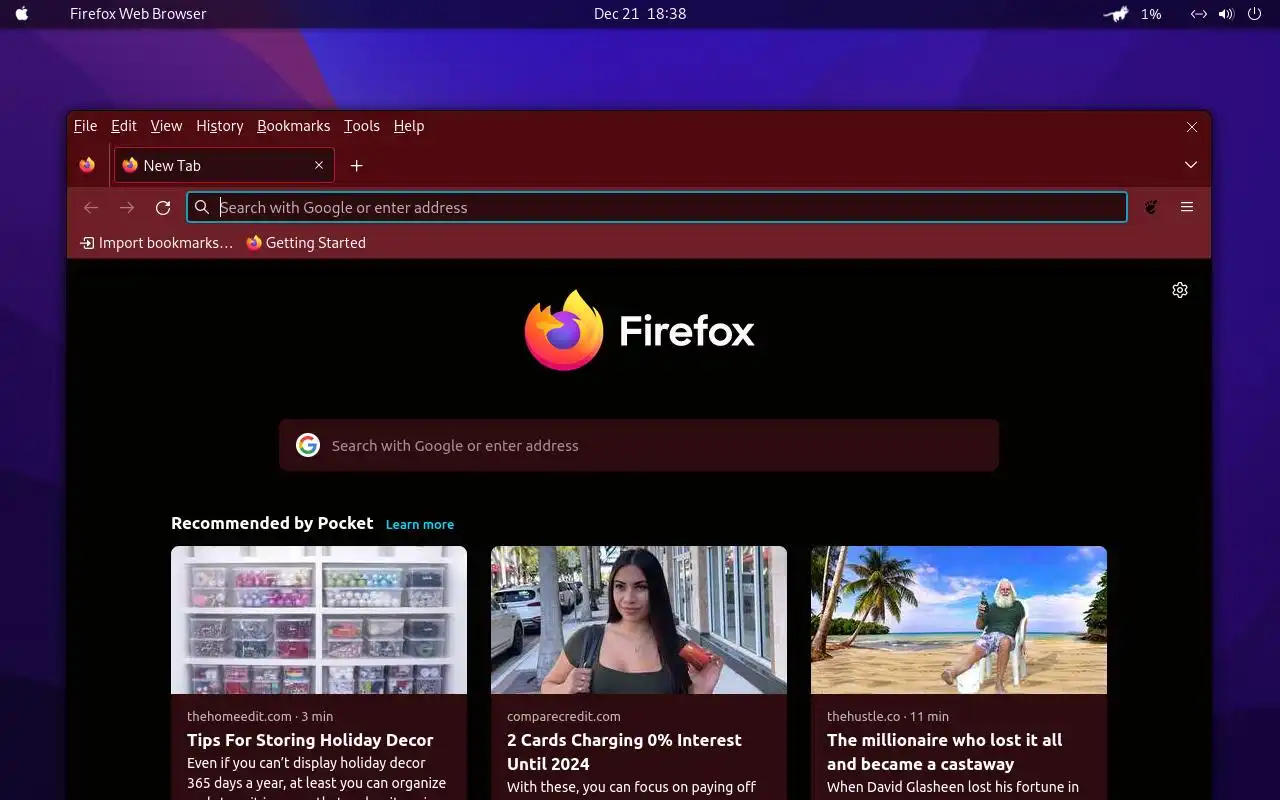Open the network connection status icon
The width and height of the screenshot is (1280, 800).
(x=1198, y=14)
